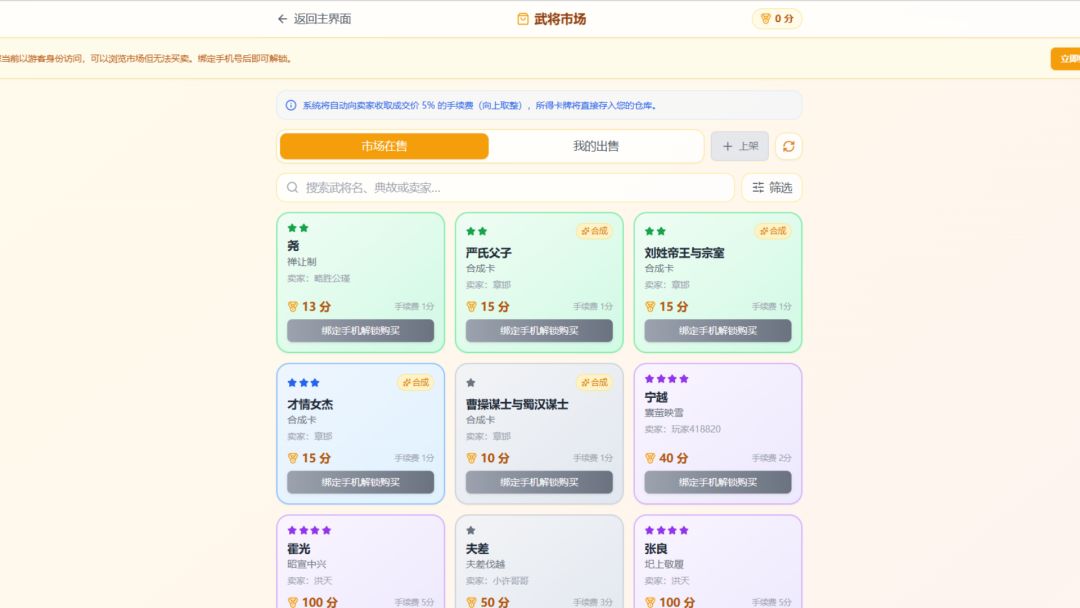Viewport: 1080px width, 608px height.
Task: Switch to 我的出售 tab
Action: click(x=596, y=146)
